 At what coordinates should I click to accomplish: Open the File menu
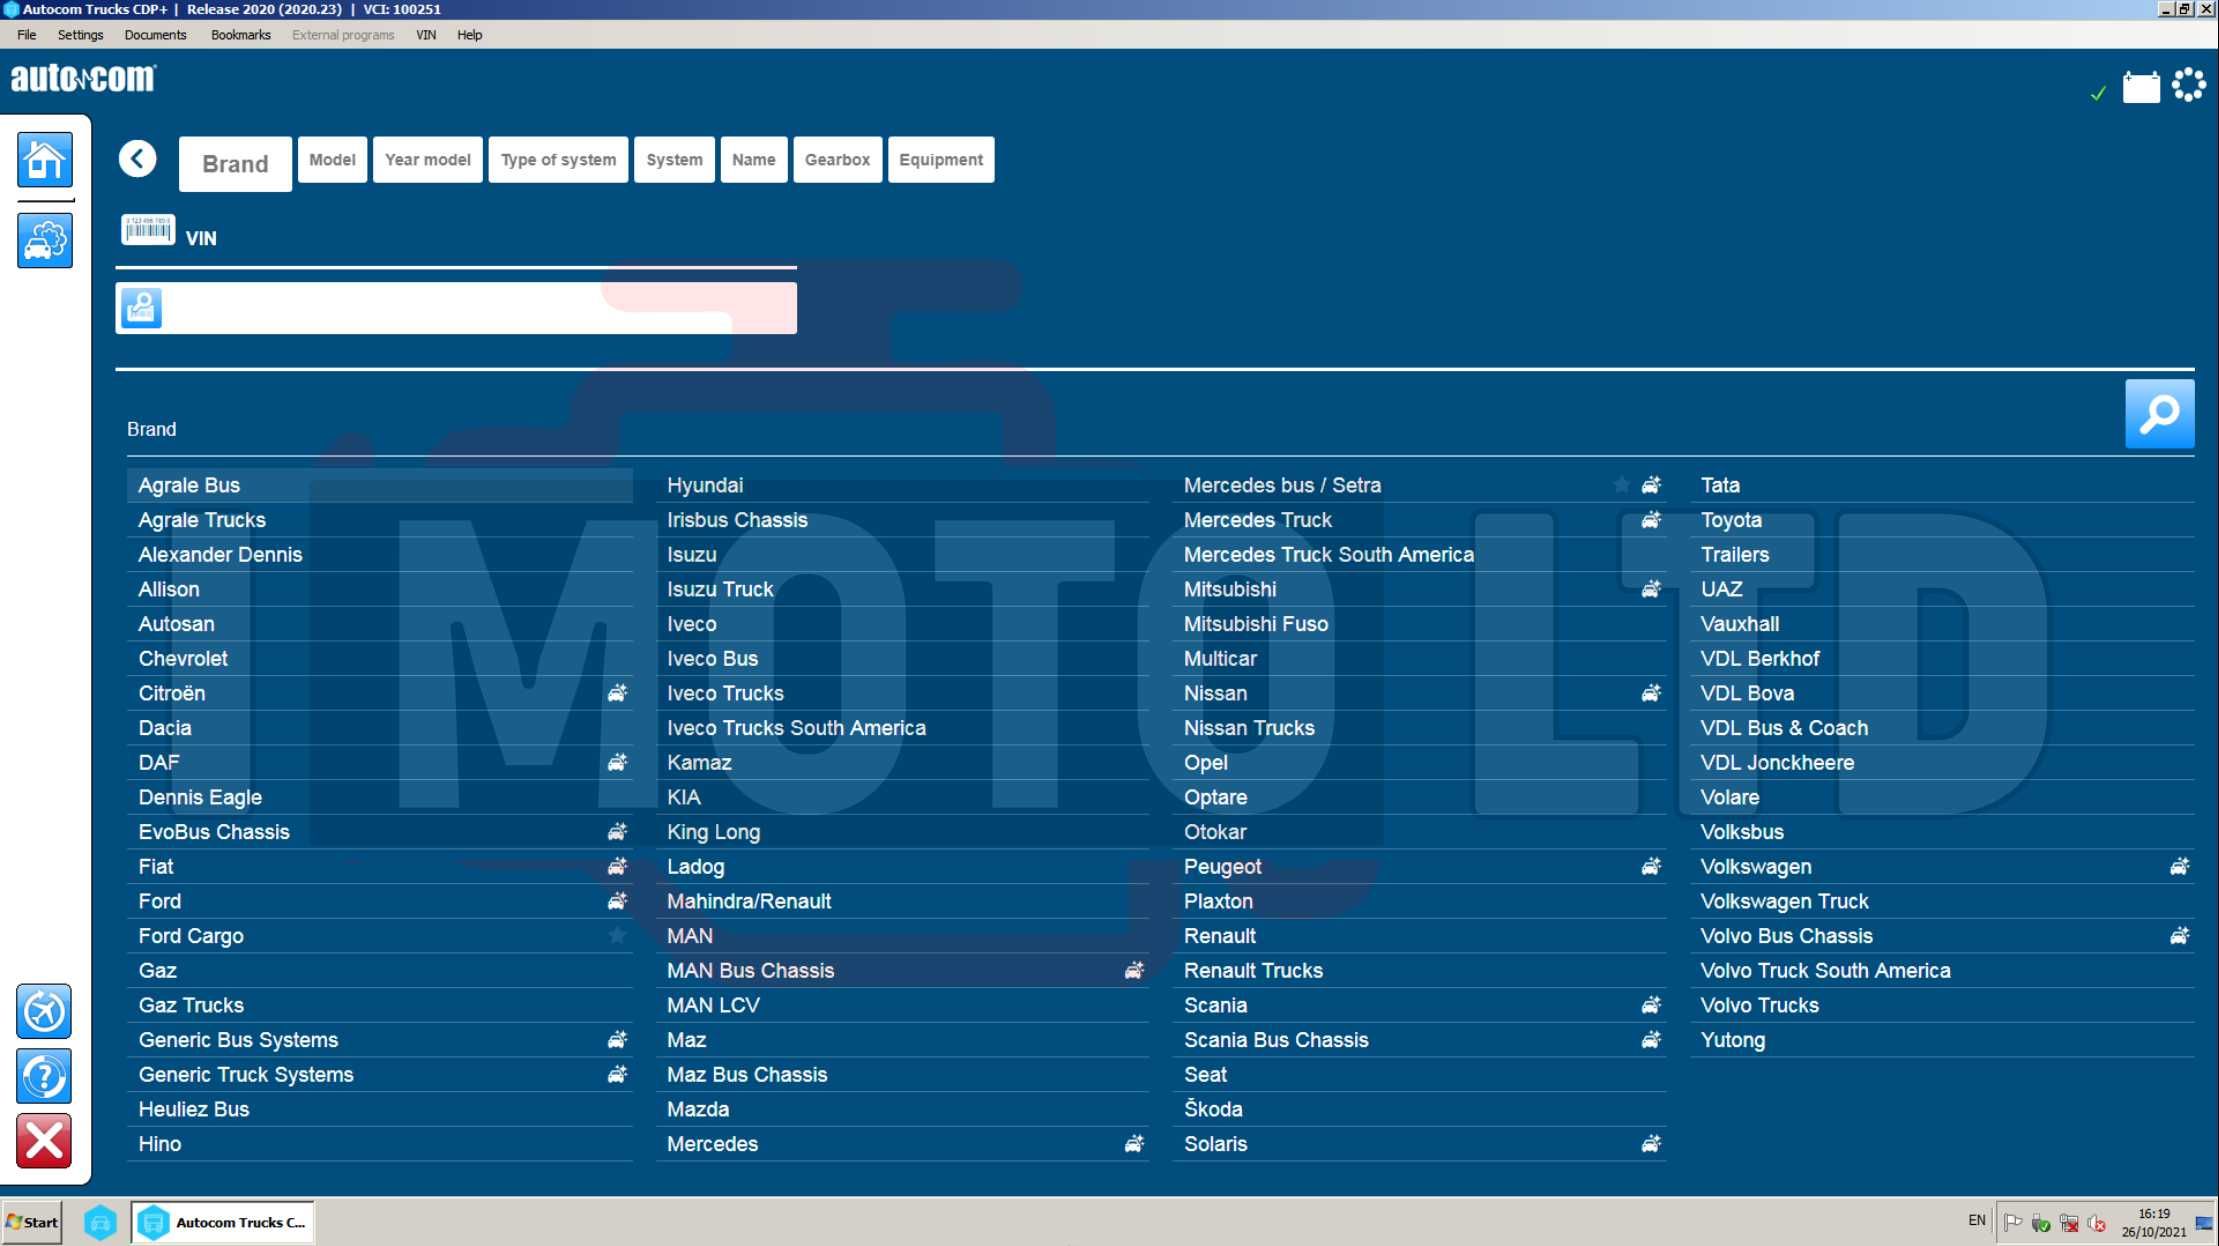(27, 35)
